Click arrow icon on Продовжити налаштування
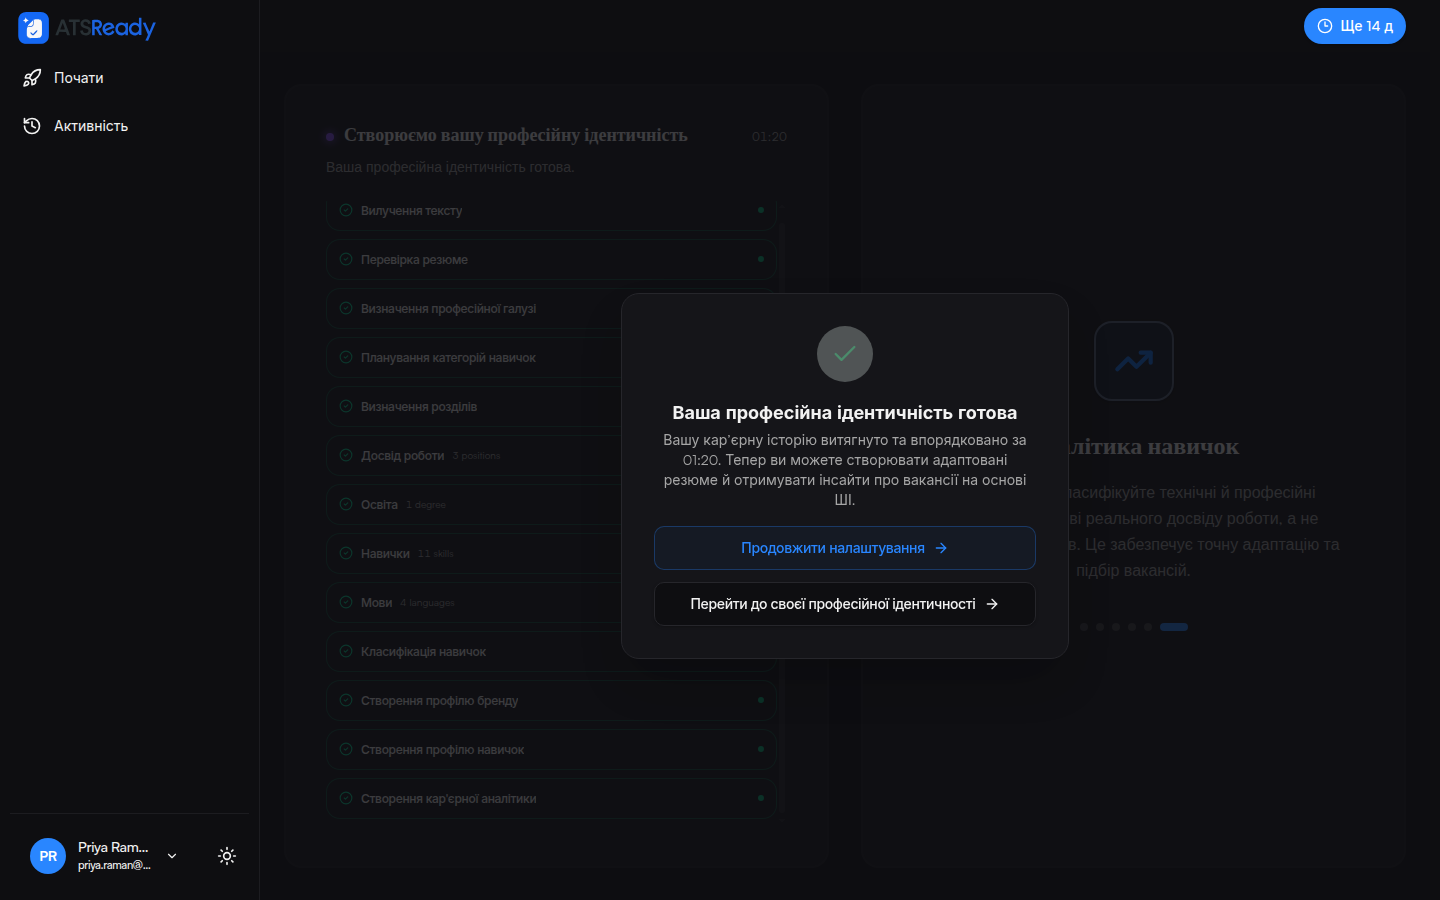The width and height of the screenshot is (1440, 900). (x=941, y=548)
